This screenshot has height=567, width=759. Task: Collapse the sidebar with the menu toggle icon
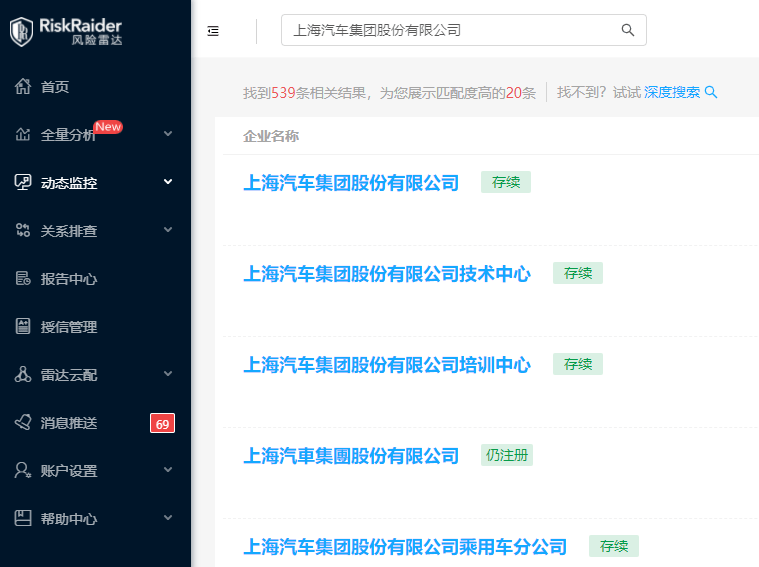click(x=213, y=31)
